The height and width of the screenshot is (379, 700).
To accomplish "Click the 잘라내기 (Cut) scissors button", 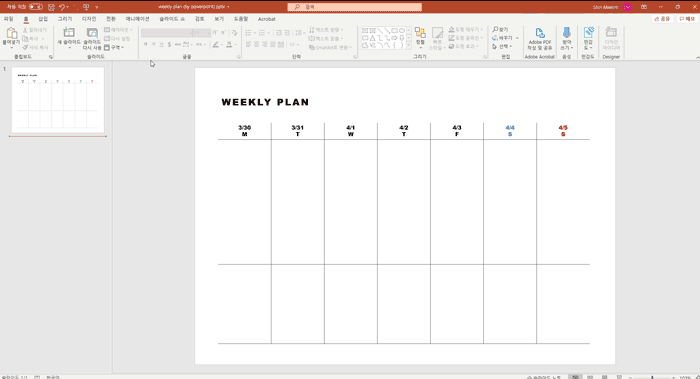I will pyautogui.click(x=35, y=30).
